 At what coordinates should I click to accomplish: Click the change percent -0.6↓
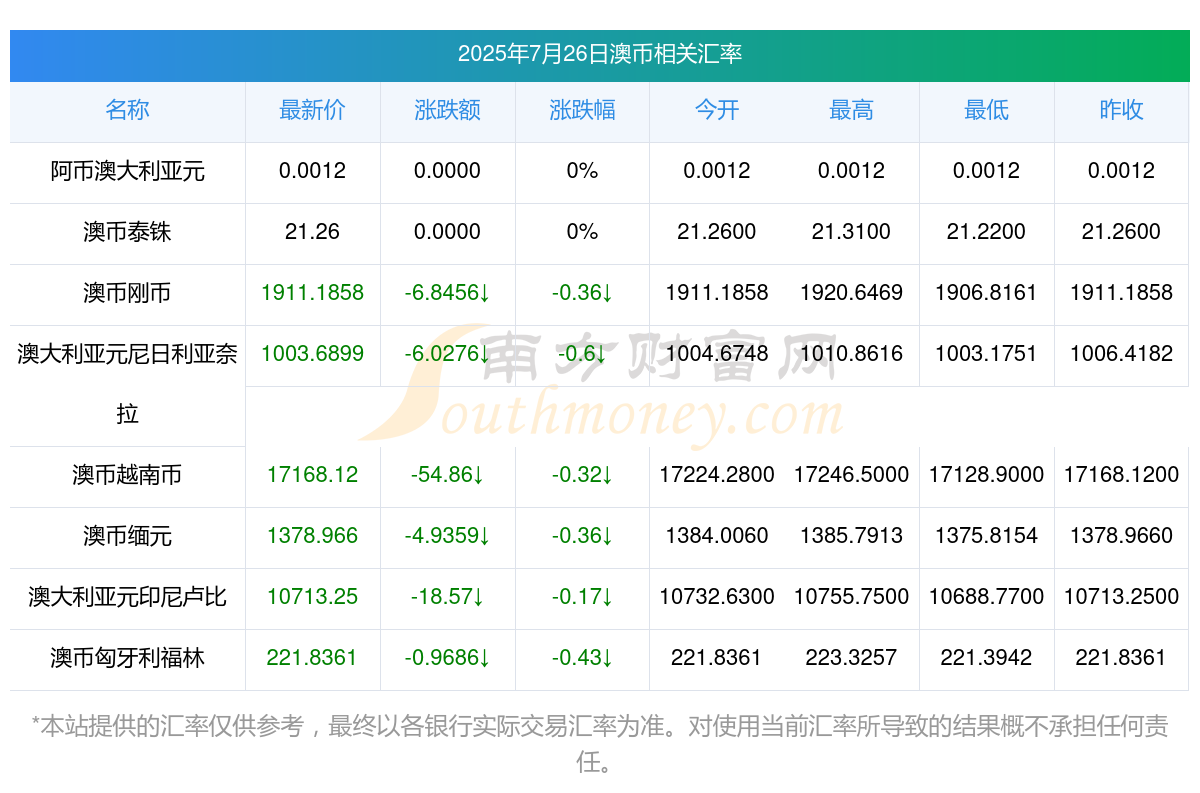tap(582, 354)
